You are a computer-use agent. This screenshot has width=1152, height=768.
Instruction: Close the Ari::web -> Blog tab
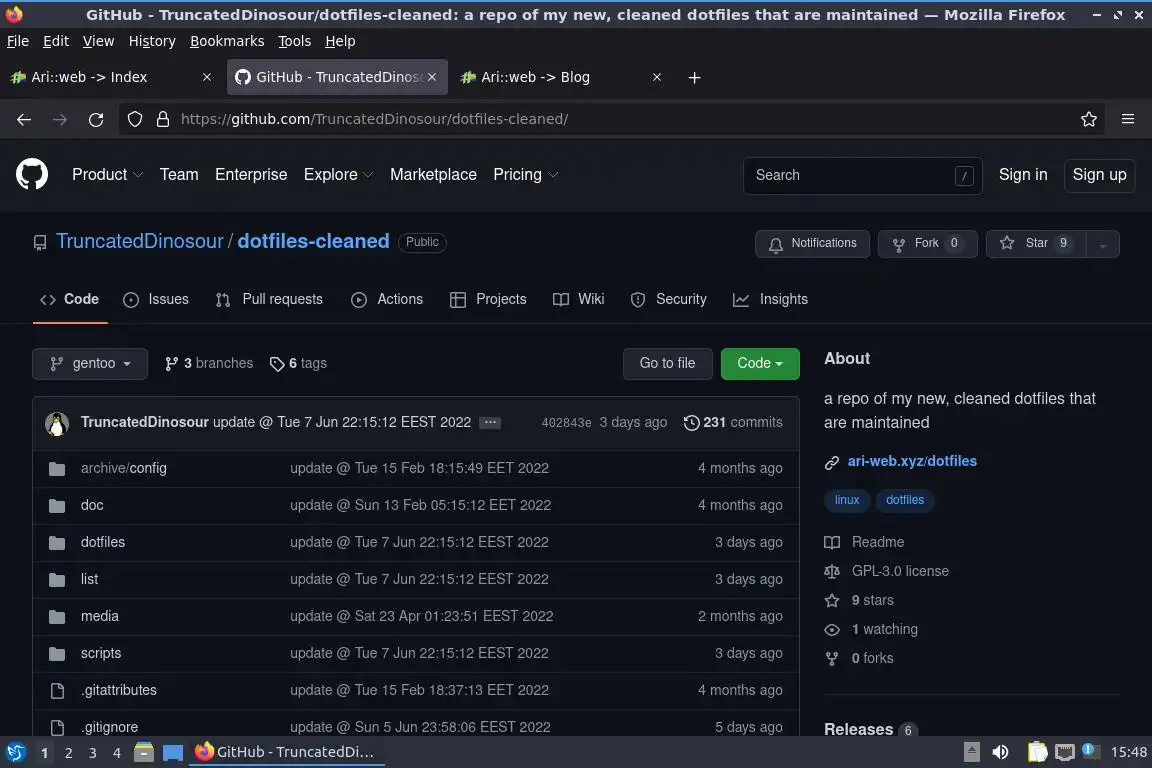pos(657,77)
